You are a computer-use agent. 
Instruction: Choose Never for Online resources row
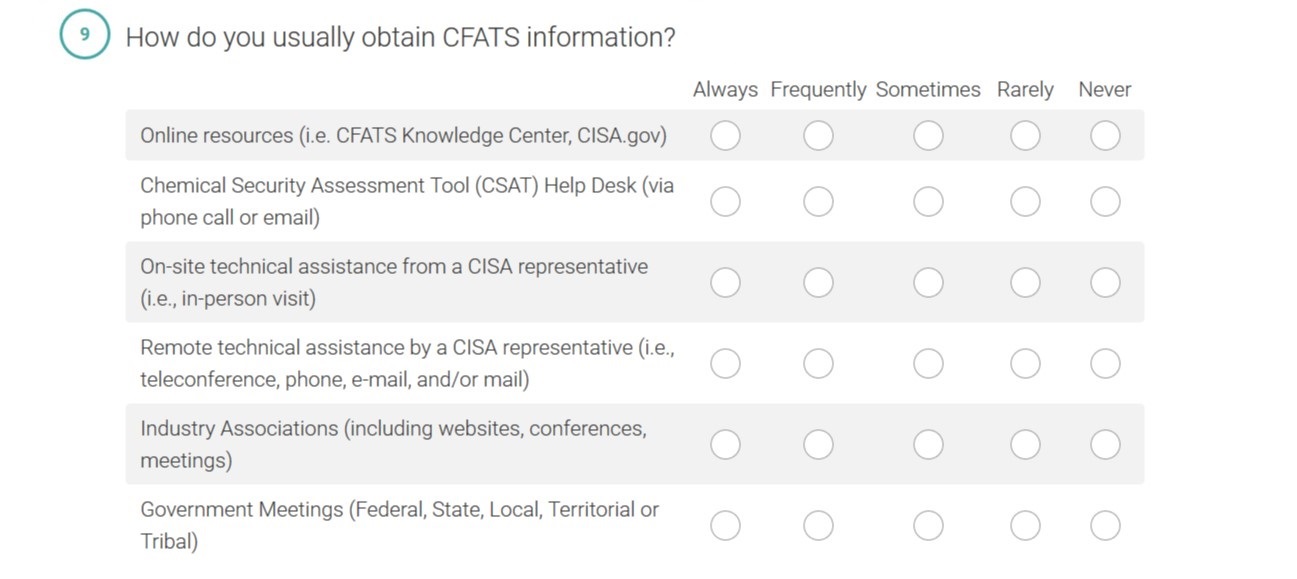pos(1105,135)
